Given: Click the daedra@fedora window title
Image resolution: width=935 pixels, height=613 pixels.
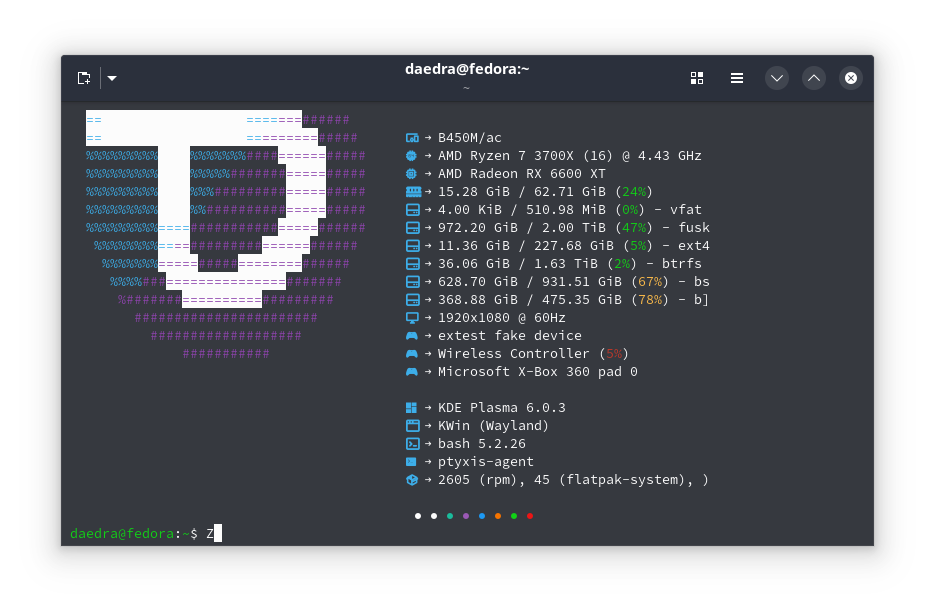Looking at the screenshot, I should coord(466,69).
